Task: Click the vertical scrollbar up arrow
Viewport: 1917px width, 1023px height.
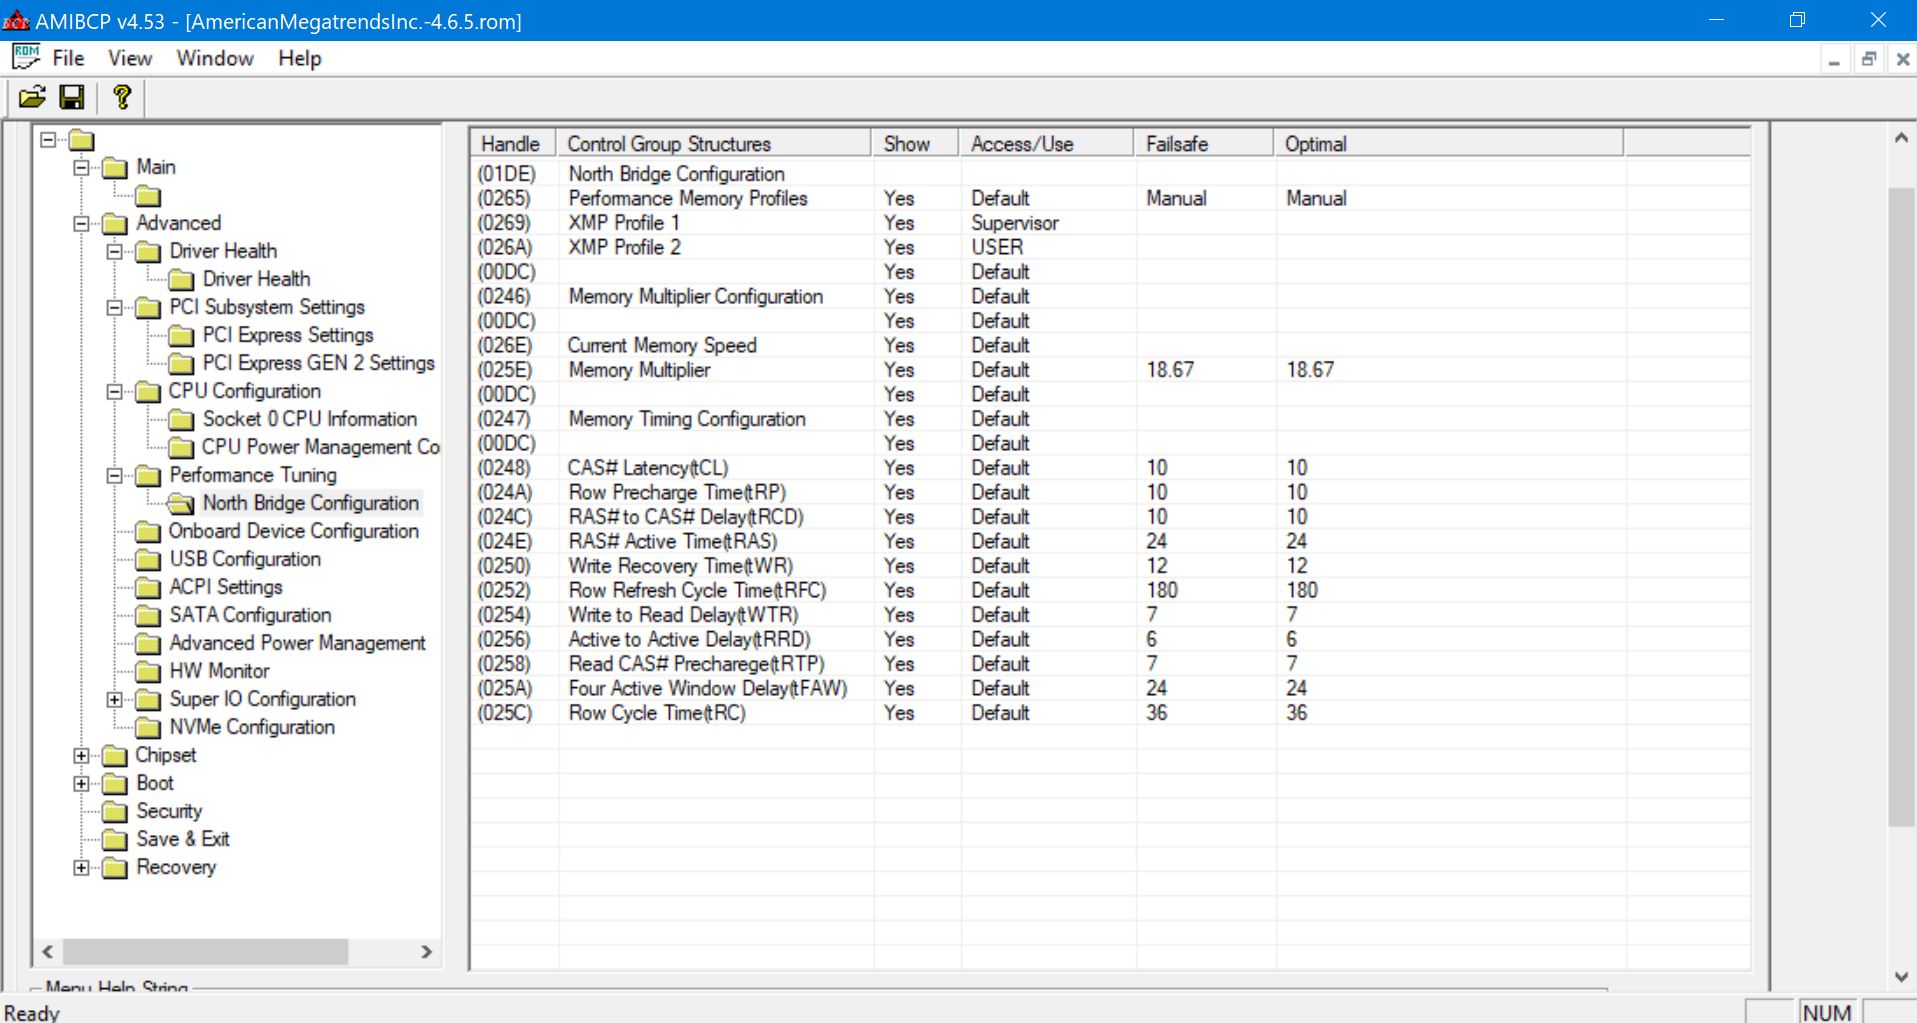Action: pyautogui.click(x=1901, y=139)
